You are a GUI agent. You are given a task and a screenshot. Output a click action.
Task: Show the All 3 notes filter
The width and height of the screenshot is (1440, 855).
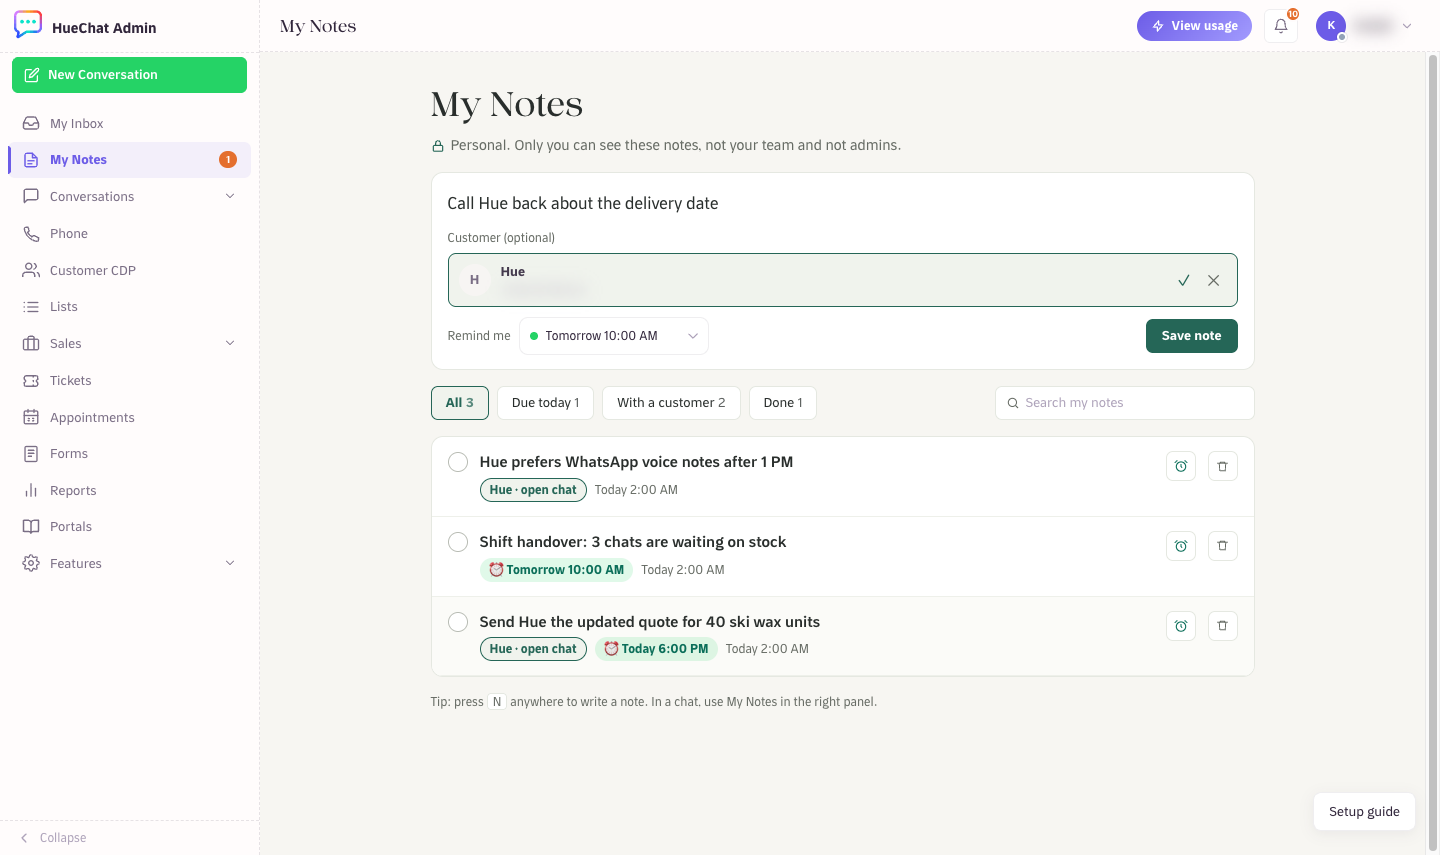[x=460, y=403]
